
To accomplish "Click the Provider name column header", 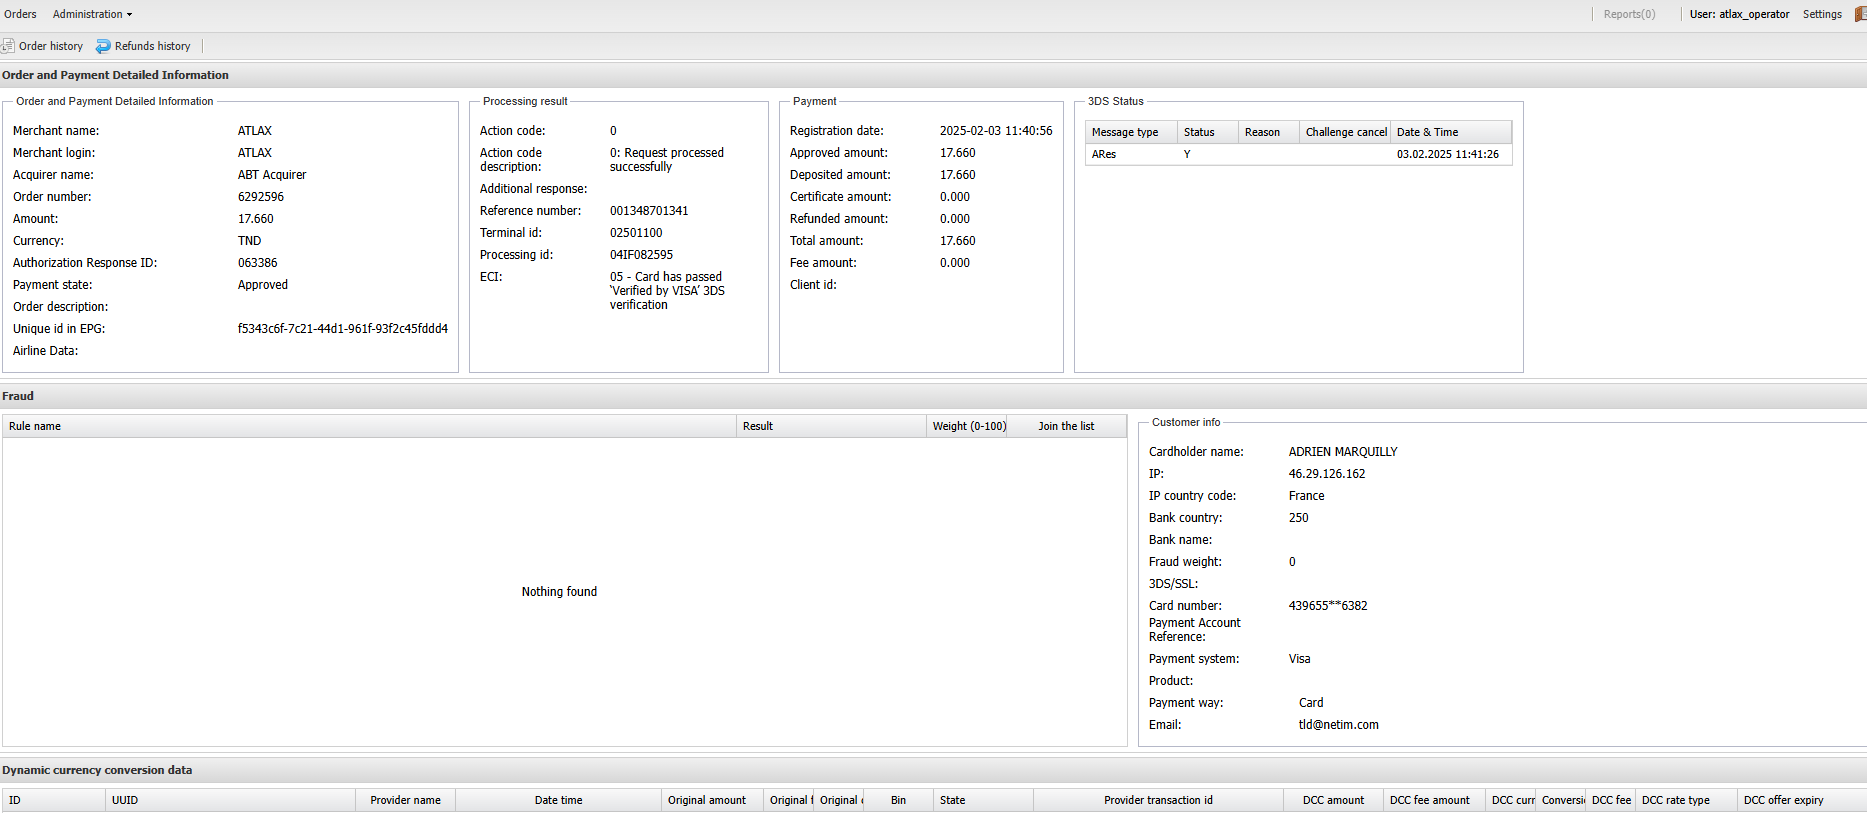I will click(x=405, y=800).
